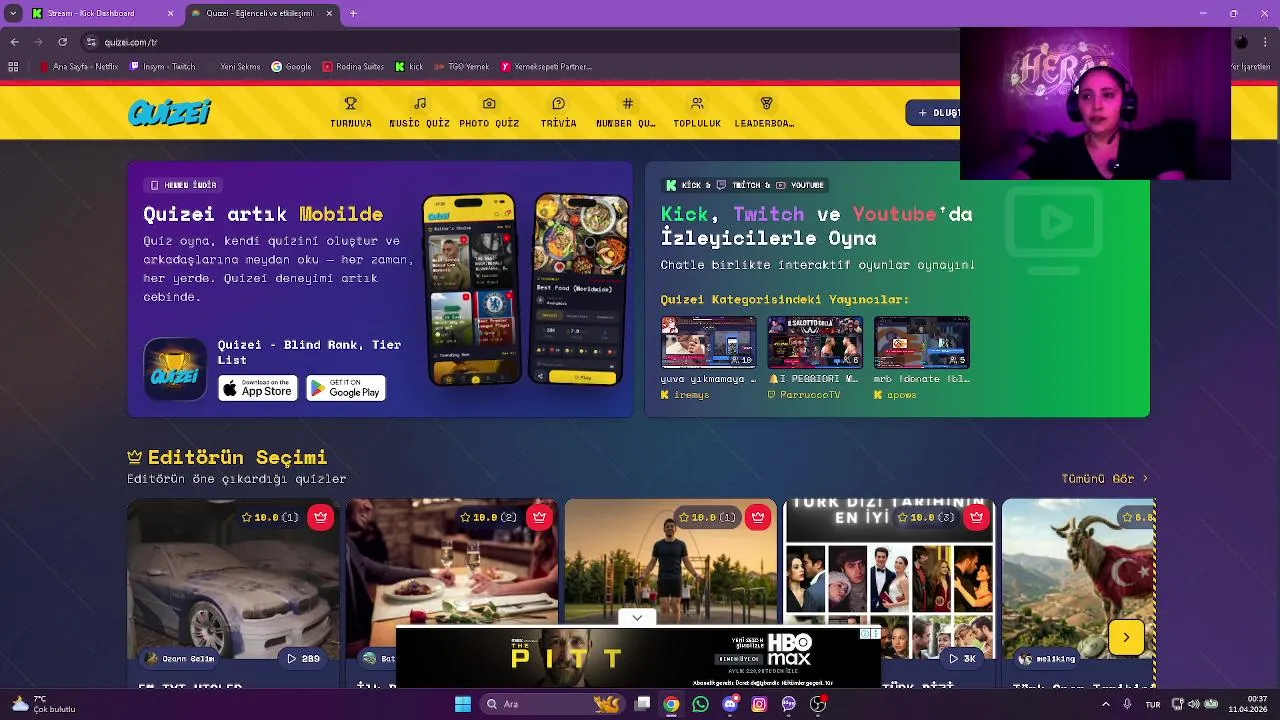Open author Ozann Selim on car card
This screenshot has height=720, width=1280.
point(180,658)
